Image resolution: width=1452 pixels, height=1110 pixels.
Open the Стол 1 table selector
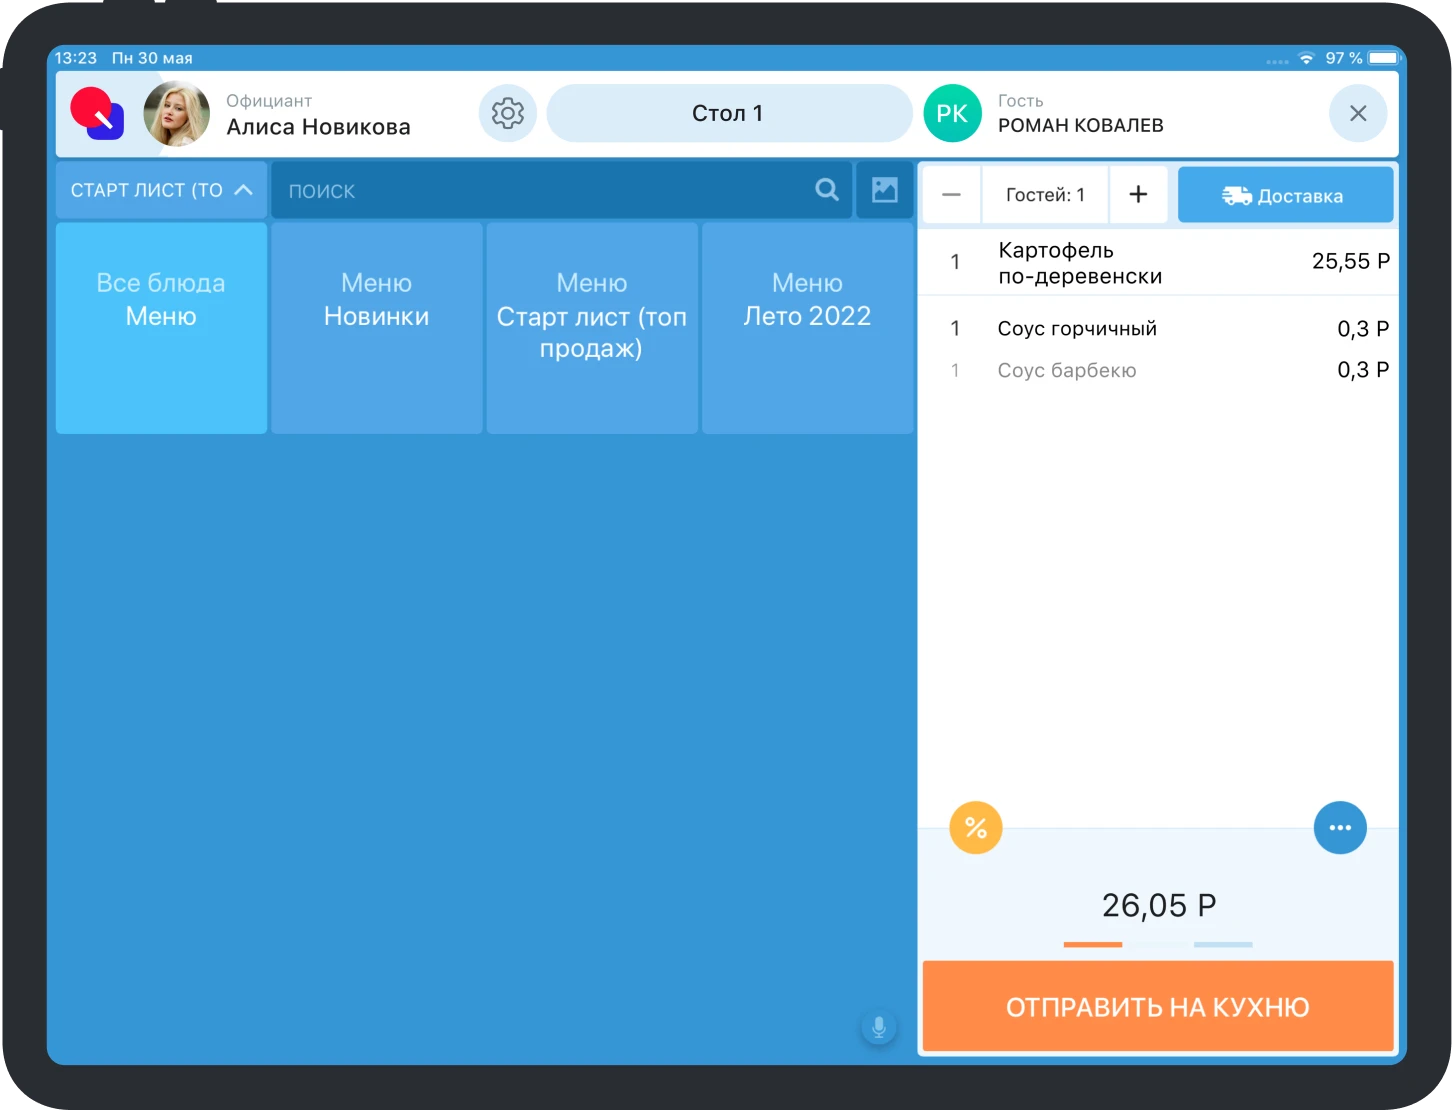pyautogui.click(x=729, y=113)
